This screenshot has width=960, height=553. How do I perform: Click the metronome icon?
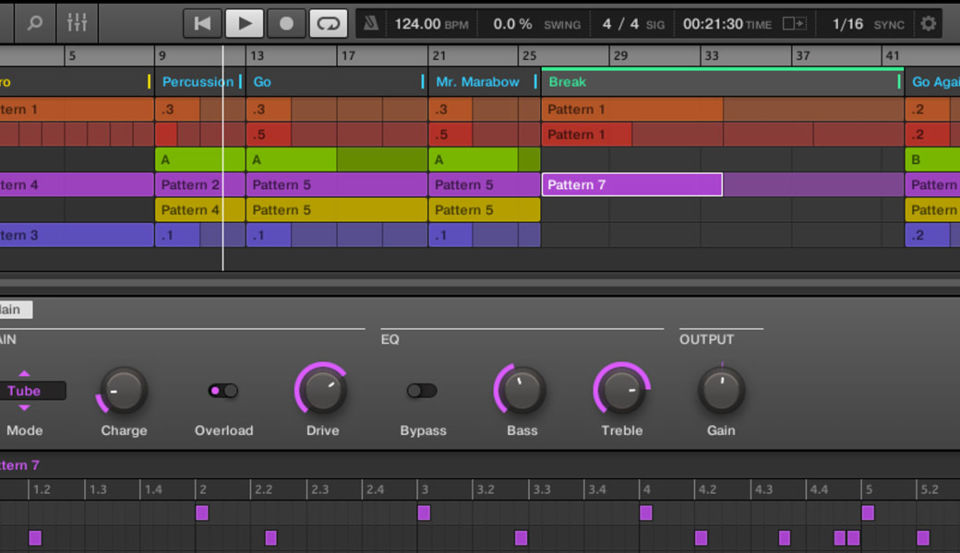tap(371, 23)
